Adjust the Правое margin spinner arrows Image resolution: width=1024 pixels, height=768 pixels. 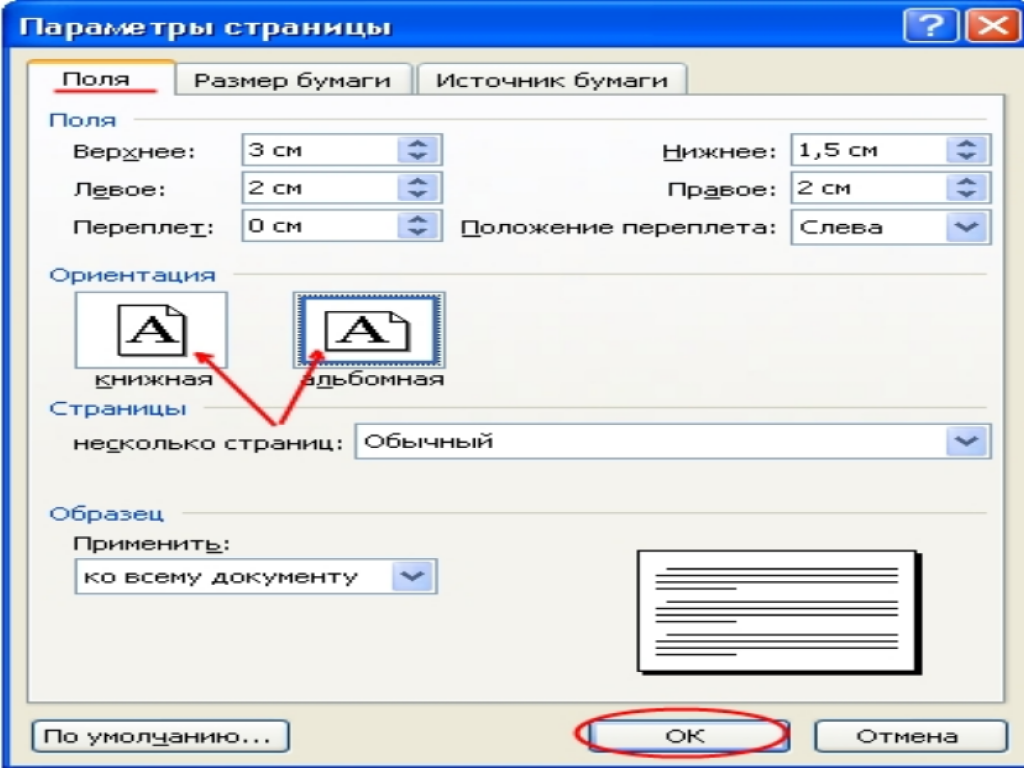click(967, 188)
